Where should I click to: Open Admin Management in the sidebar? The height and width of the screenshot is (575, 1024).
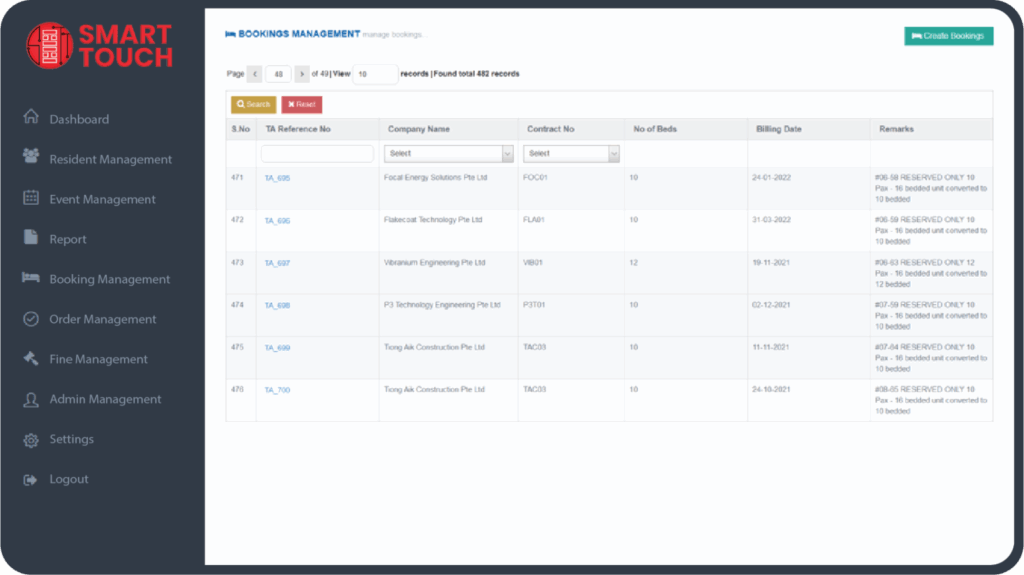point(105,399)
